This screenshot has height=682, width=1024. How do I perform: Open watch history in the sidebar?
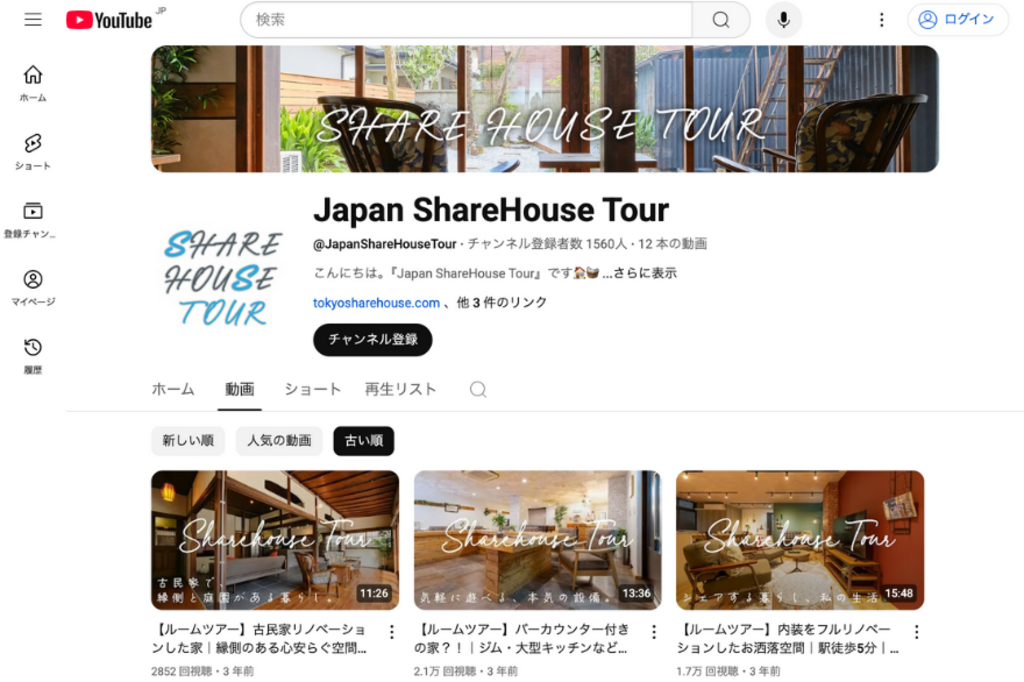pos(33,355)
